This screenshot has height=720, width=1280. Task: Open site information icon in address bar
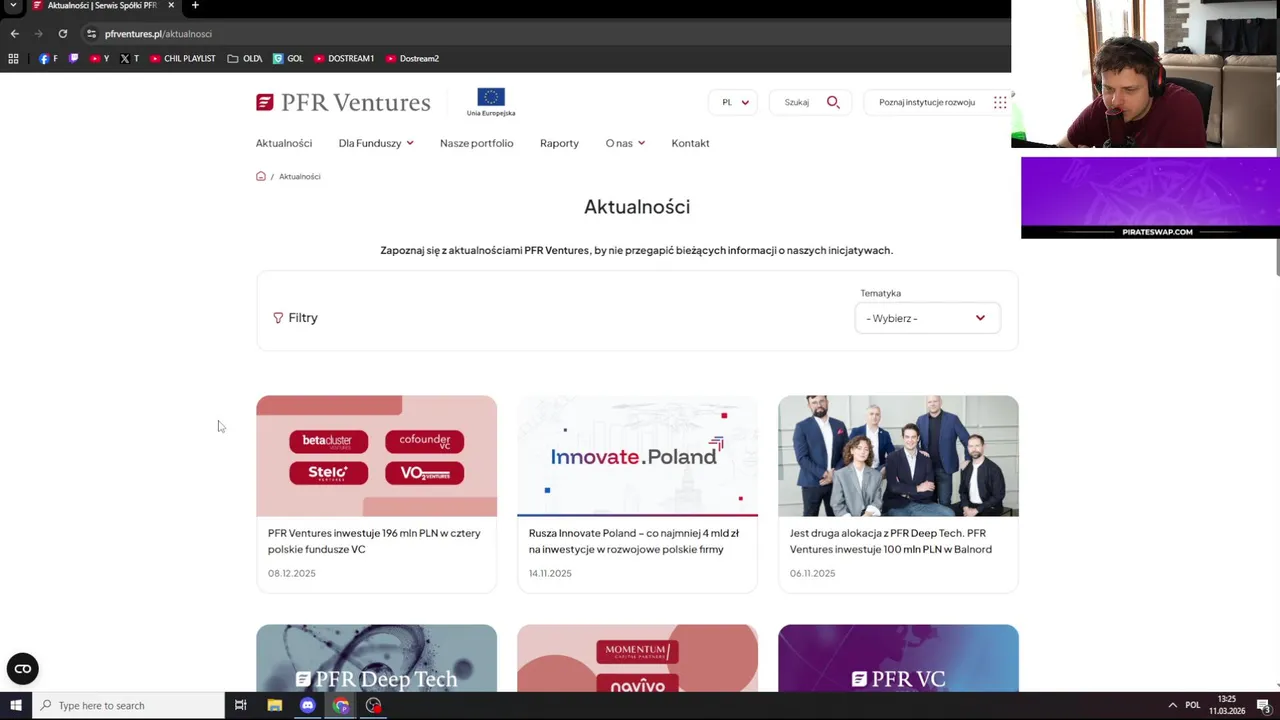pyautogui.click(x=91, y=33)
